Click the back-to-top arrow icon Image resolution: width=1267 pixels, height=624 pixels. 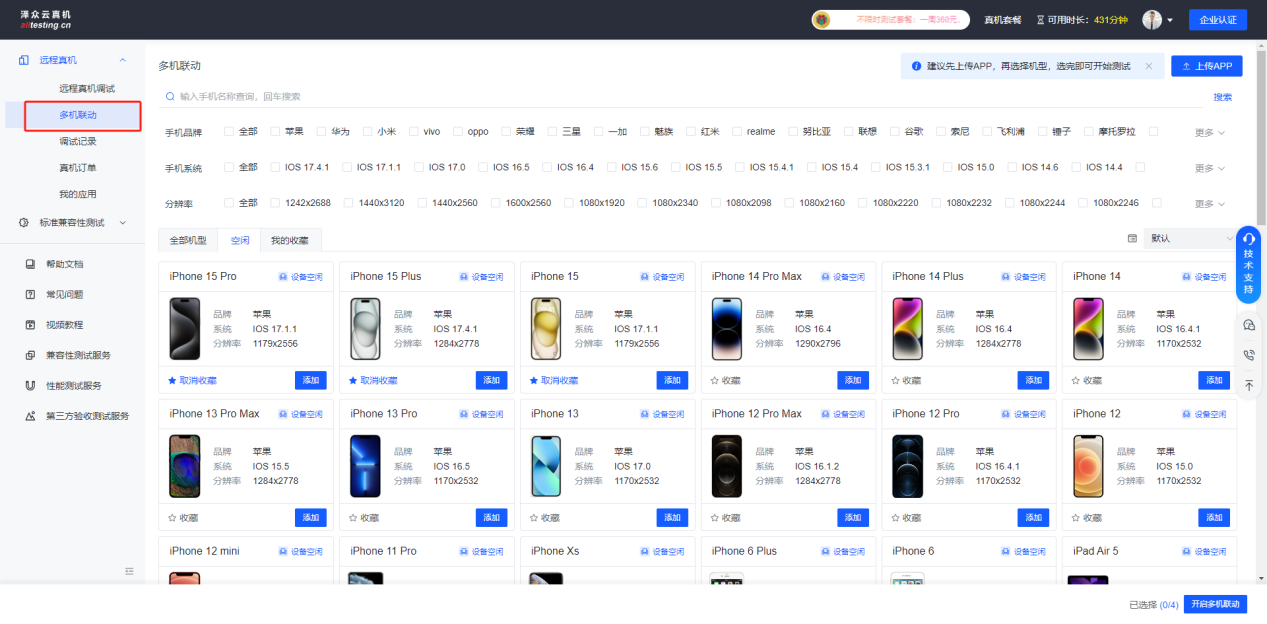[1248, 385]
